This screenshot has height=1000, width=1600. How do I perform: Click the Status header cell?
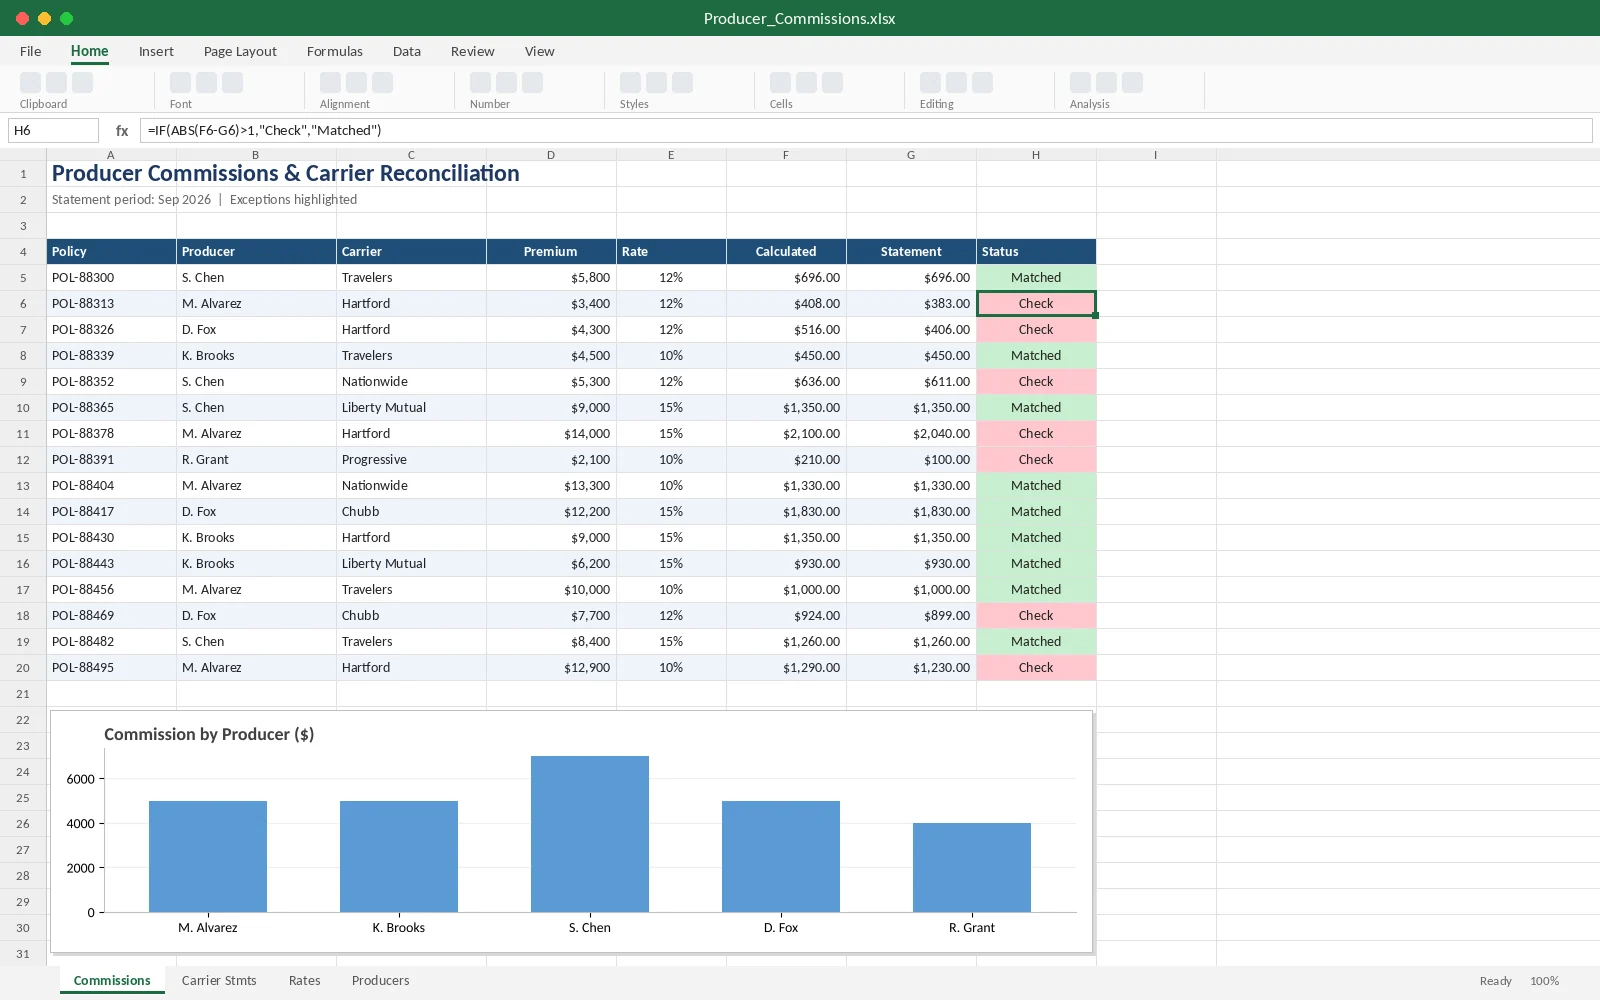point(1036,252)
